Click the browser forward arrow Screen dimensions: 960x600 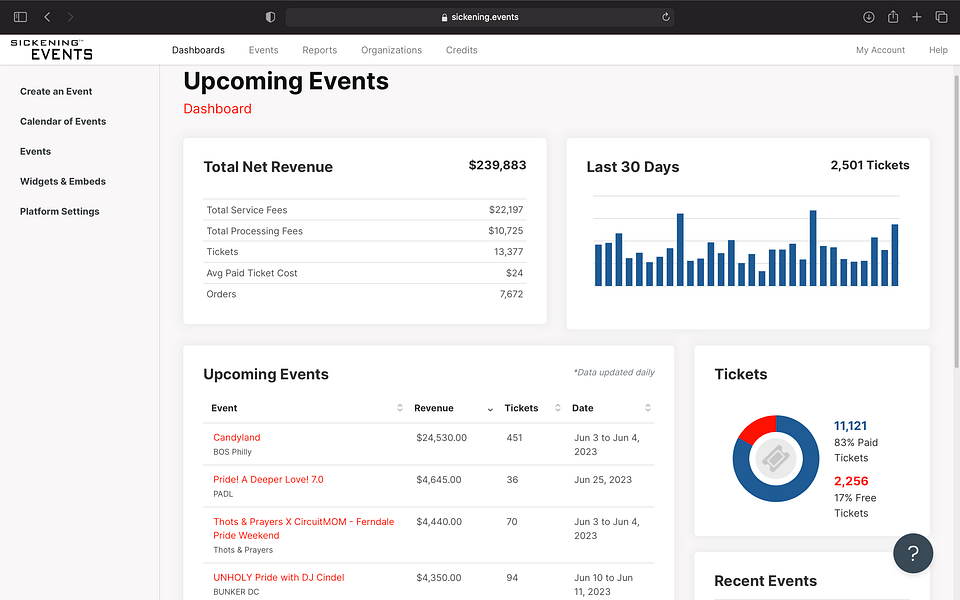coord(70,17)
